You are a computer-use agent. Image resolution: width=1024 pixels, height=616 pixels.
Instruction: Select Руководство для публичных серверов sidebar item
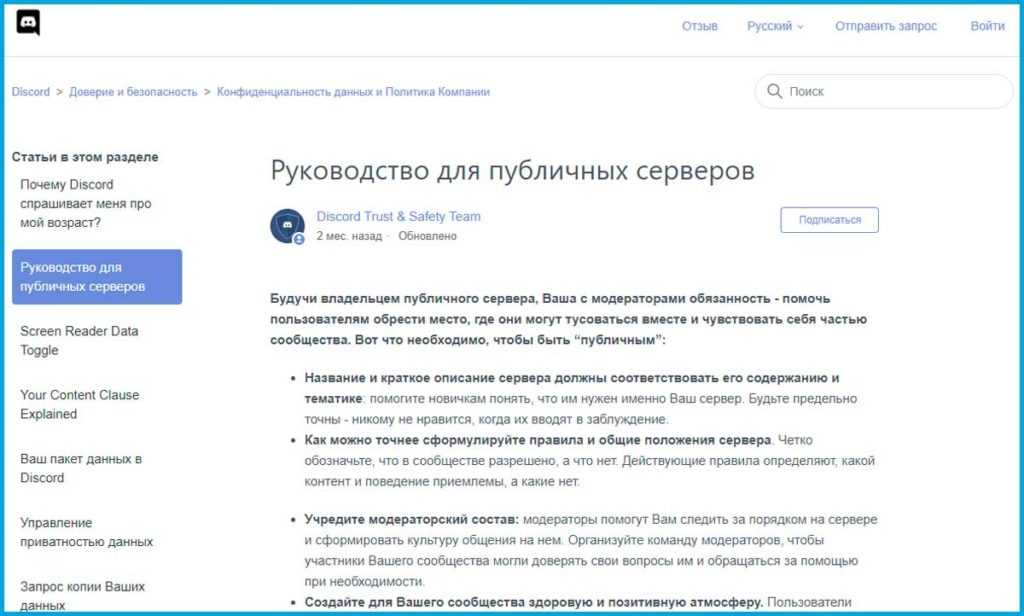[96, 277]
